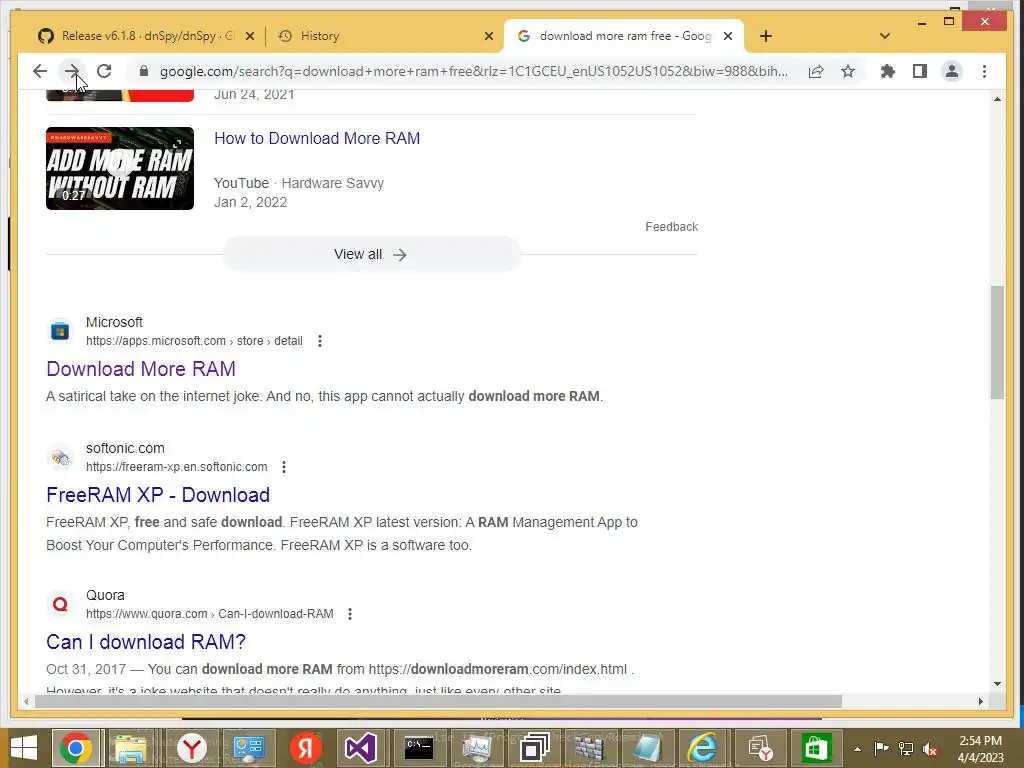
Task: Click the softonic.com favicon
Action: (60, 457)
